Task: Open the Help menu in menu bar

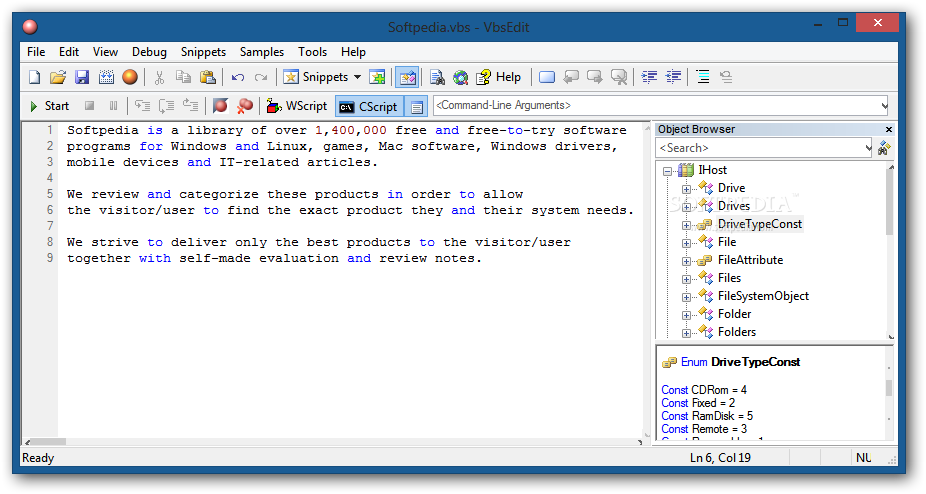Action: pyautogui.click(x=353, y=52)
